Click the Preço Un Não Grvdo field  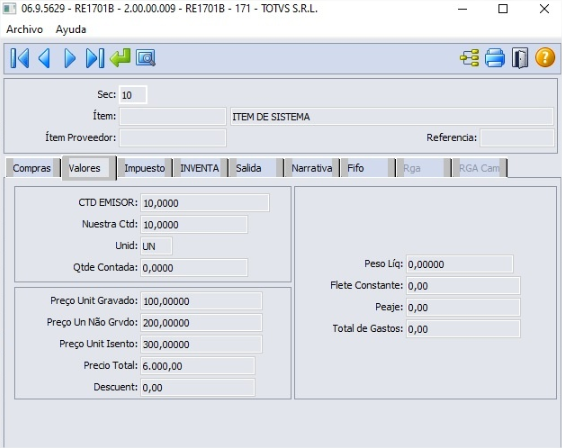(x=201, y=322)
